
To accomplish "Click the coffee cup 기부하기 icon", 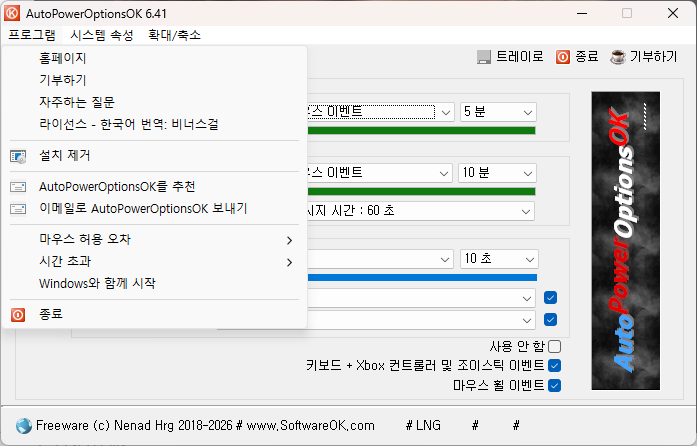I will coord(618,57).
